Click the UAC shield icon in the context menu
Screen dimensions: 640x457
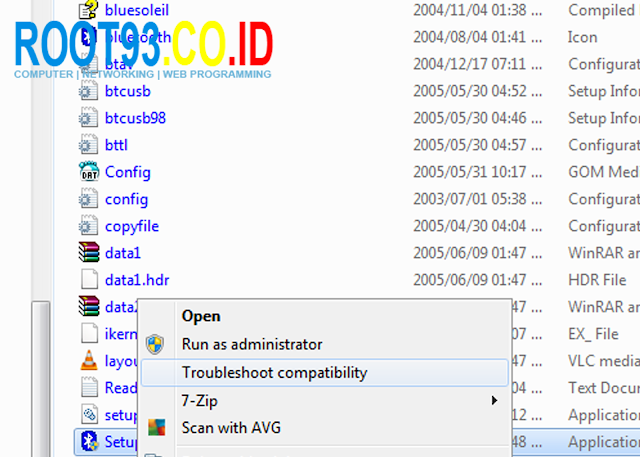click(x=155, y=344)
